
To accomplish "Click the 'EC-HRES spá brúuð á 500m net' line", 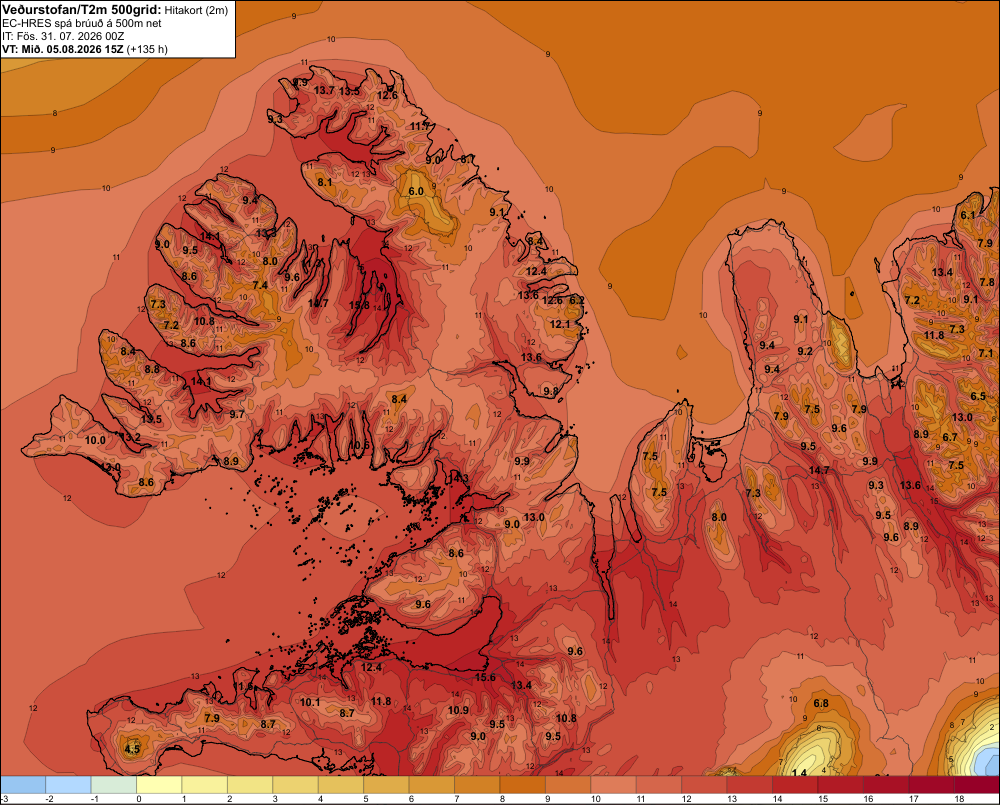I will click(x=82, y=23).
